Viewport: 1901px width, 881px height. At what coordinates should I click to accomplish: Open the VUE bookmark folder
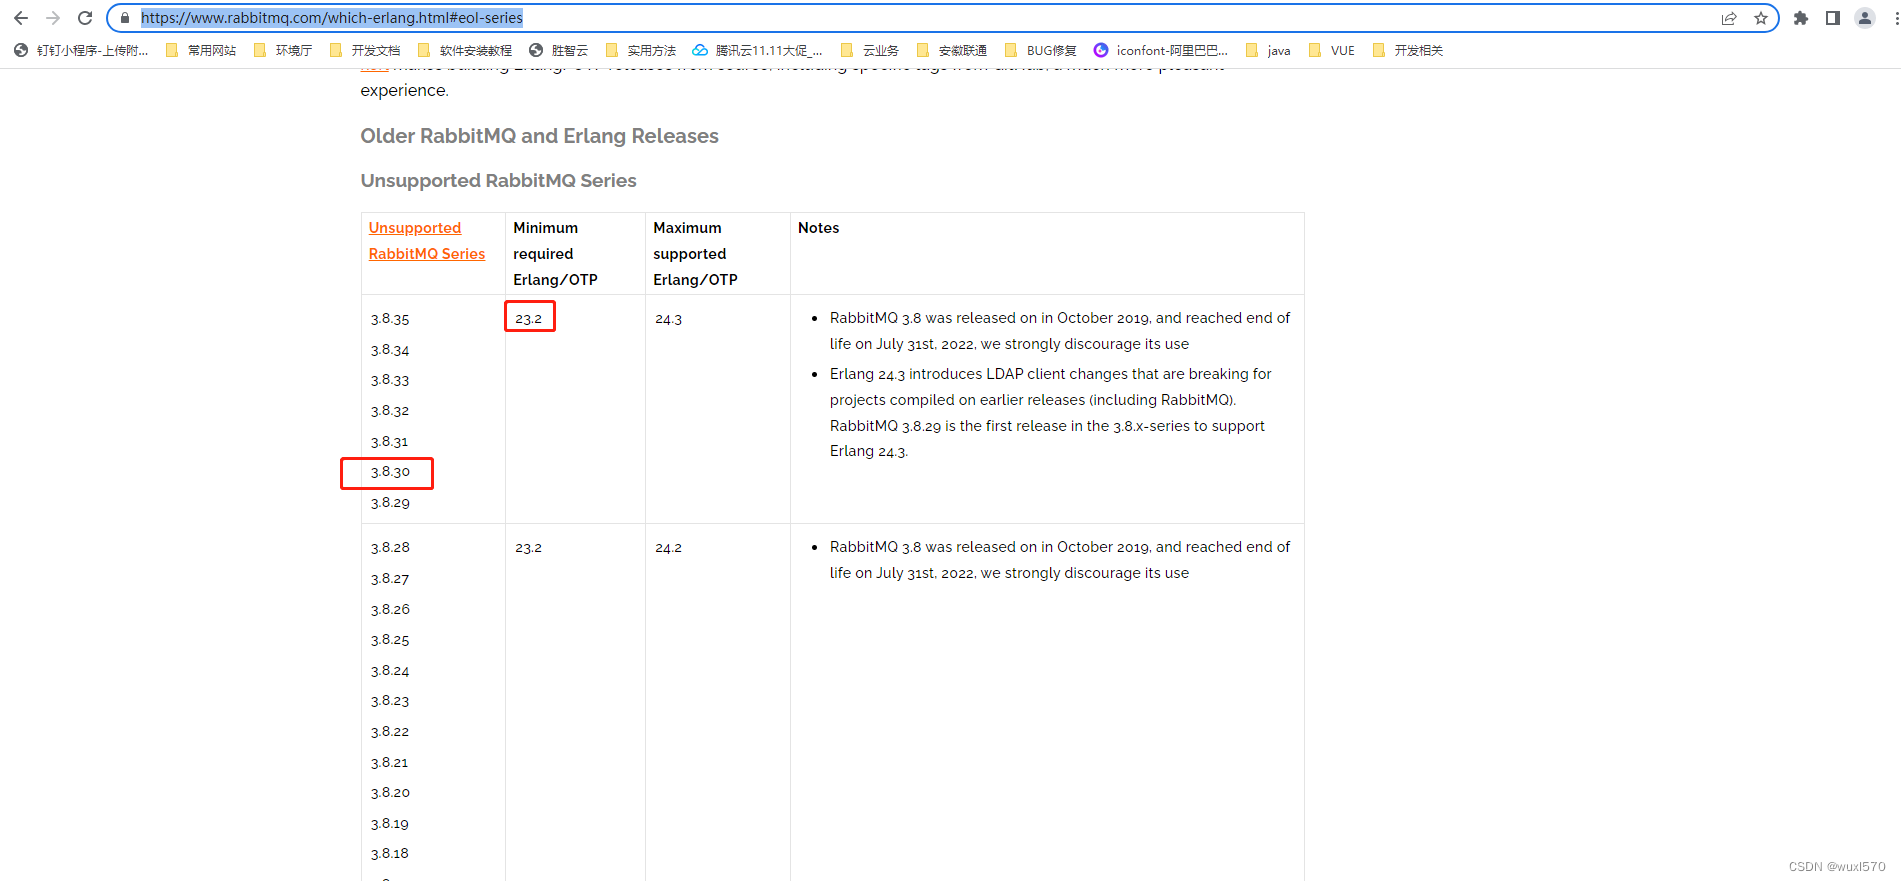tap(1332, 50)
